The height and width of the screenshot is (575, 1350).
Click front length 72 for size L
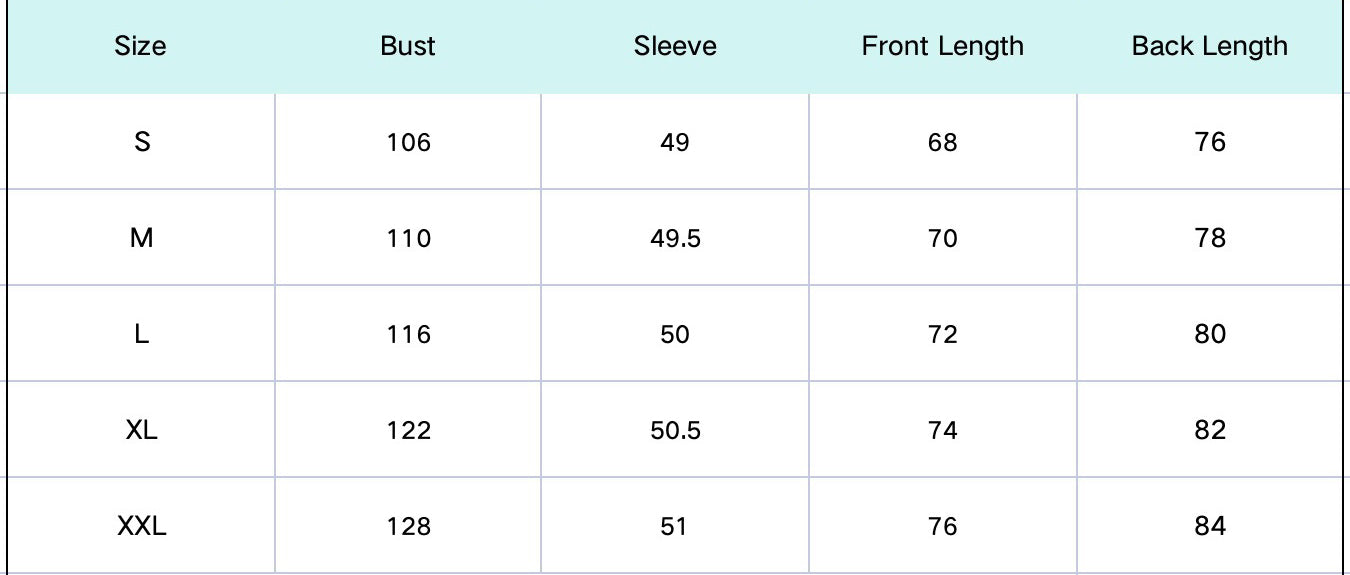click(942, 335)
